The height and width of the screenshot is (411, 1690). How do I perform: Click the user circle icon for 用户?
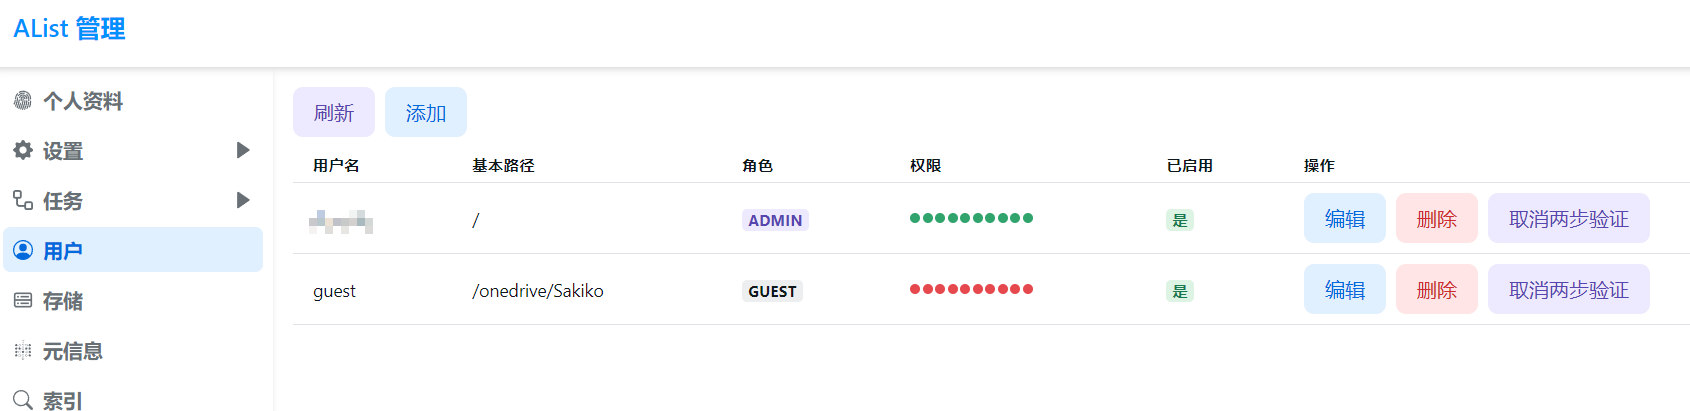(23, 251)
